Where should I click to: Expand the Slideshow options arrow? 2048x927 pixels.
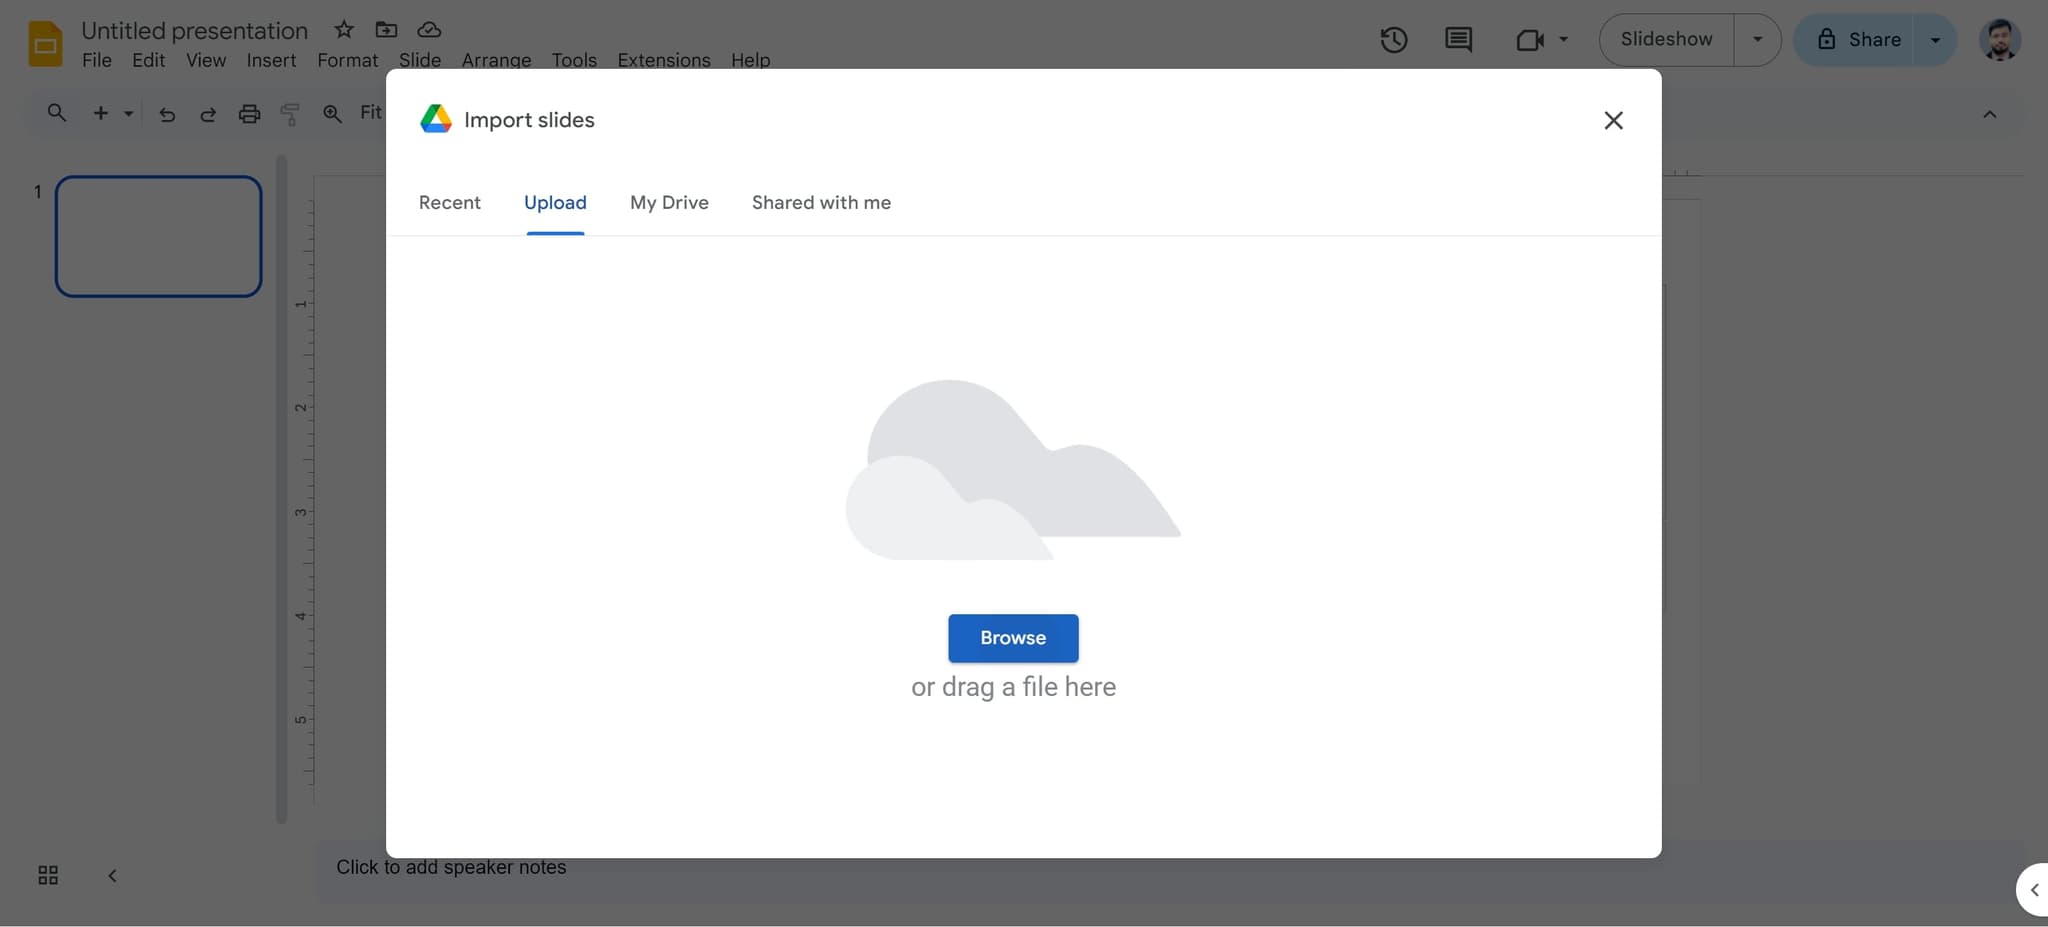pos(1757,40)
